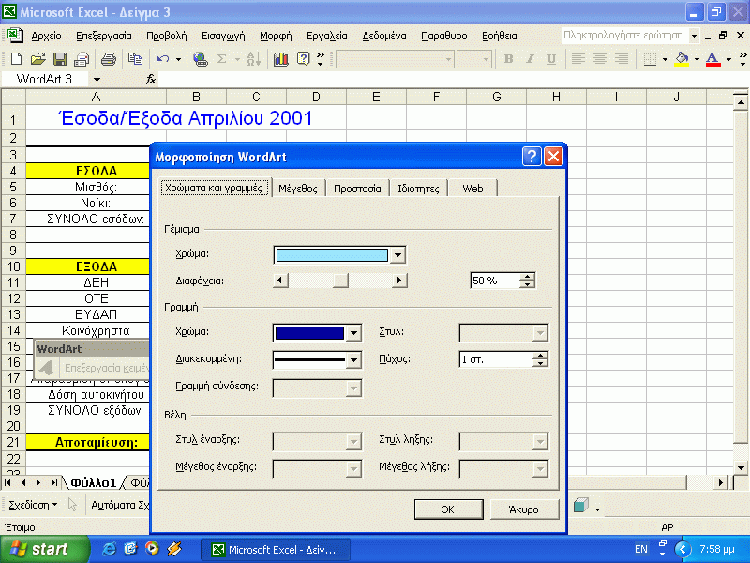The height and width of the screenshot is (563, 750).
Task: Click the Copy icon in toolbar
Action: coord(135,59)
